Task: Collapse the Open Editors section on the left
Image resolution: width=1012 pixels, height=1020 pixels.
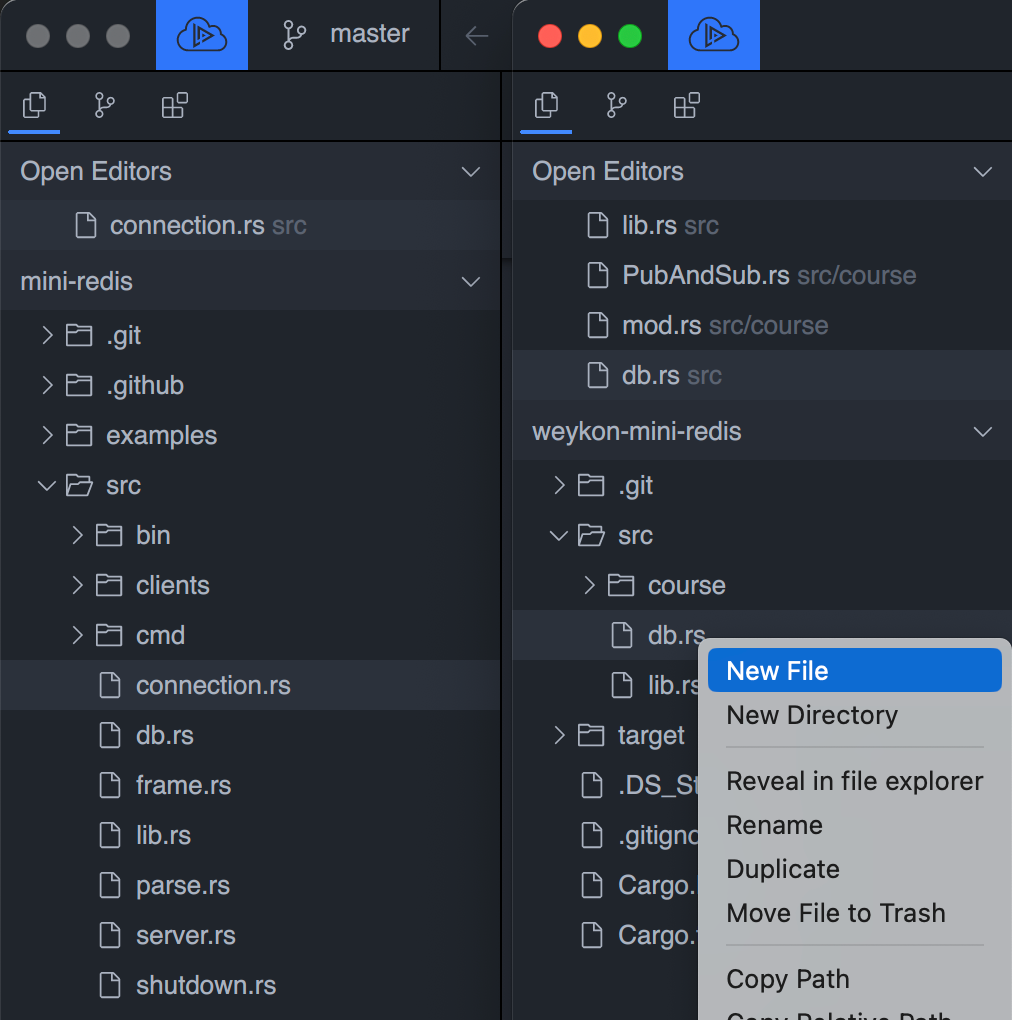Action: pos(470,171)
